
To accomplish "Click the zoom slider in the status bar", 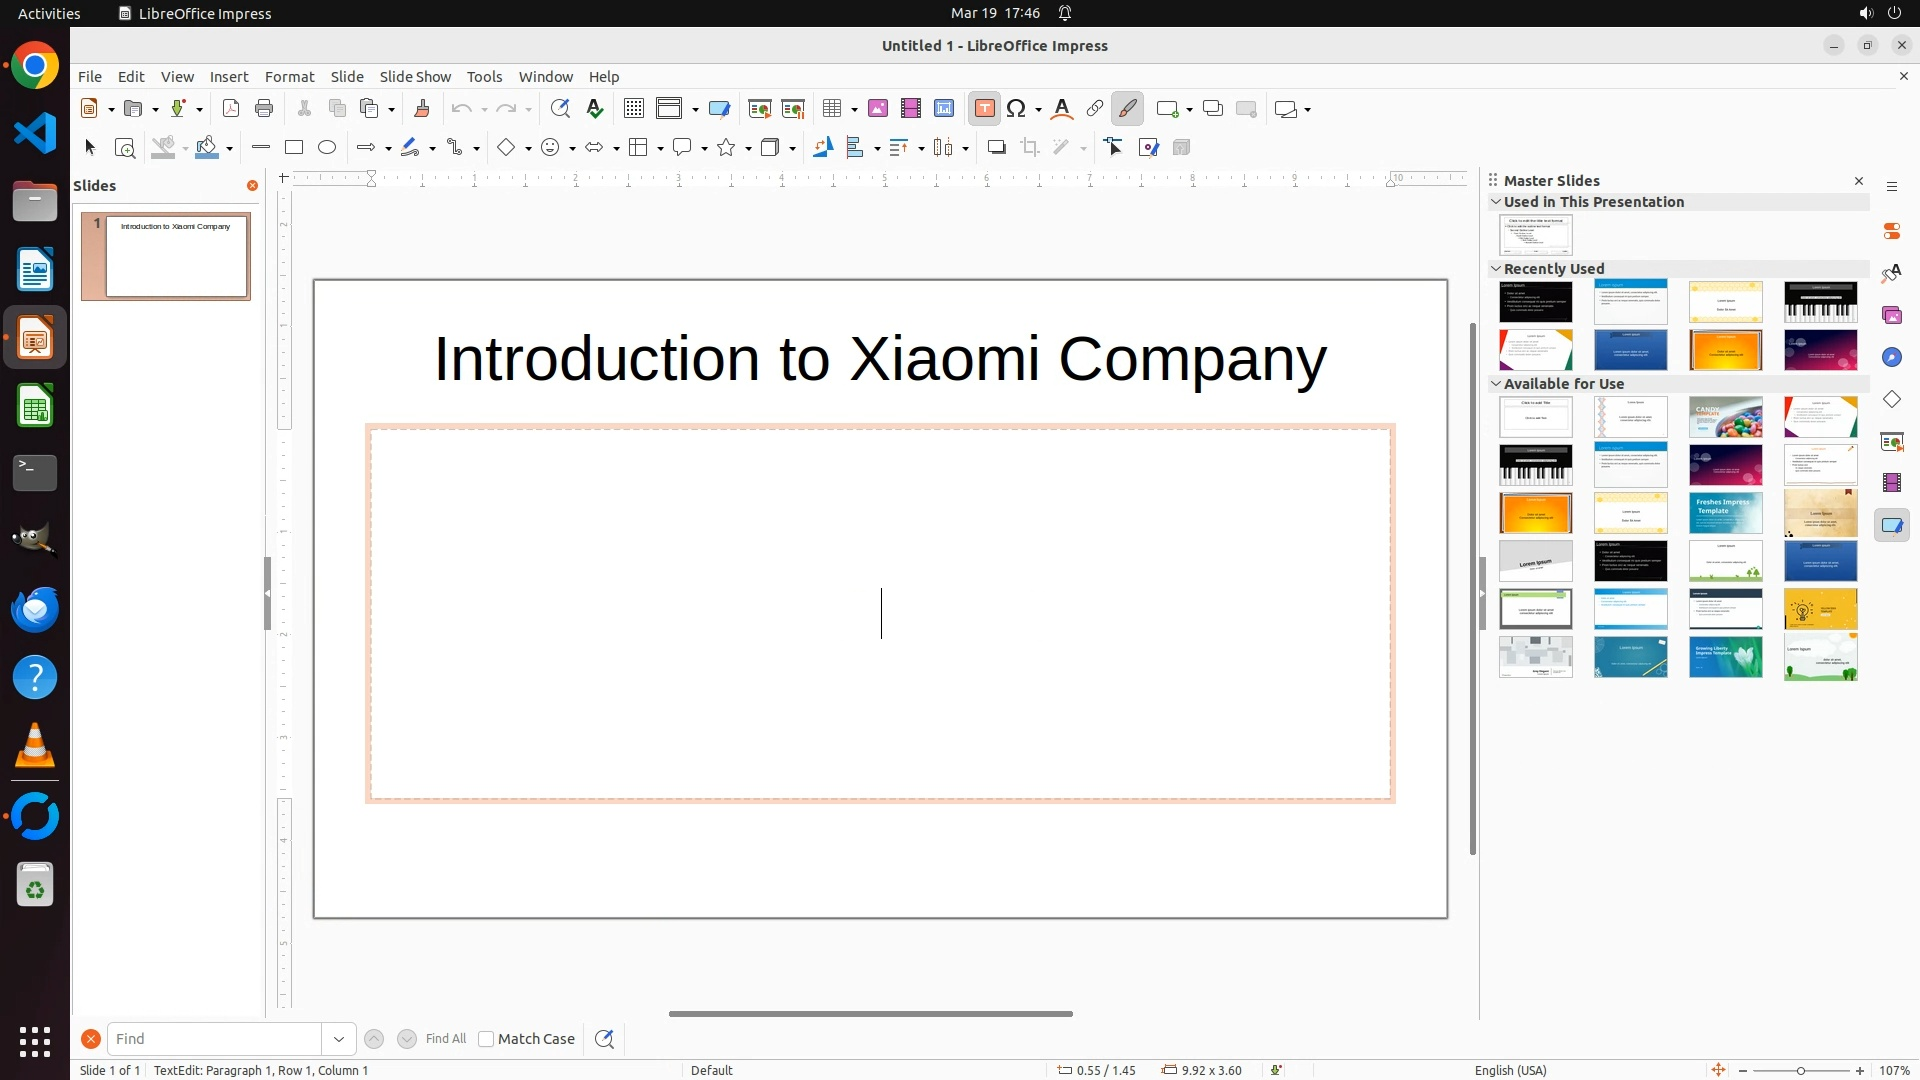I will [1801, 1071].
